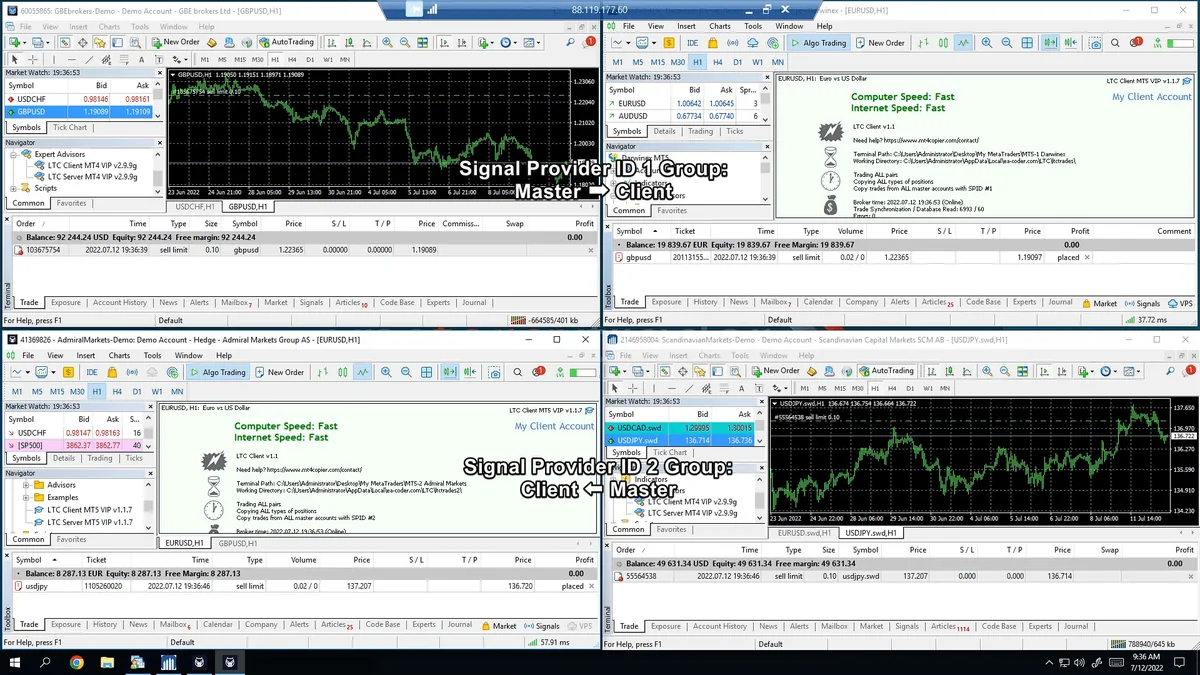Image resolution: width=1200 pixels, height=675 pixels.
Task: Open Signals in Admiral Markets toolbox
Action: 541,626
